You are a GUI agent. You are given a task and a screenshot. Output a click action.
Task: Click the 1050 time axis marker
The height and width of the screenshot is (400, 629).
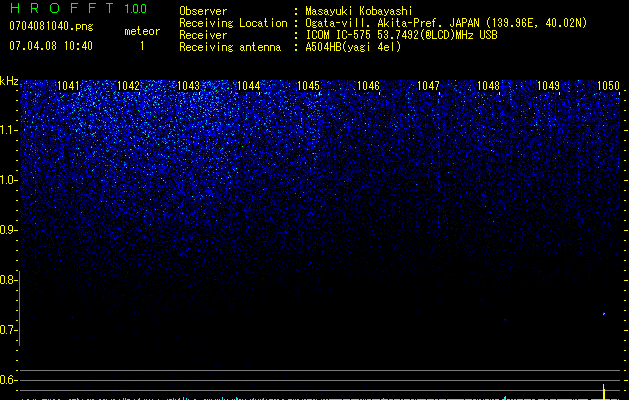click(x=609, y=86)
